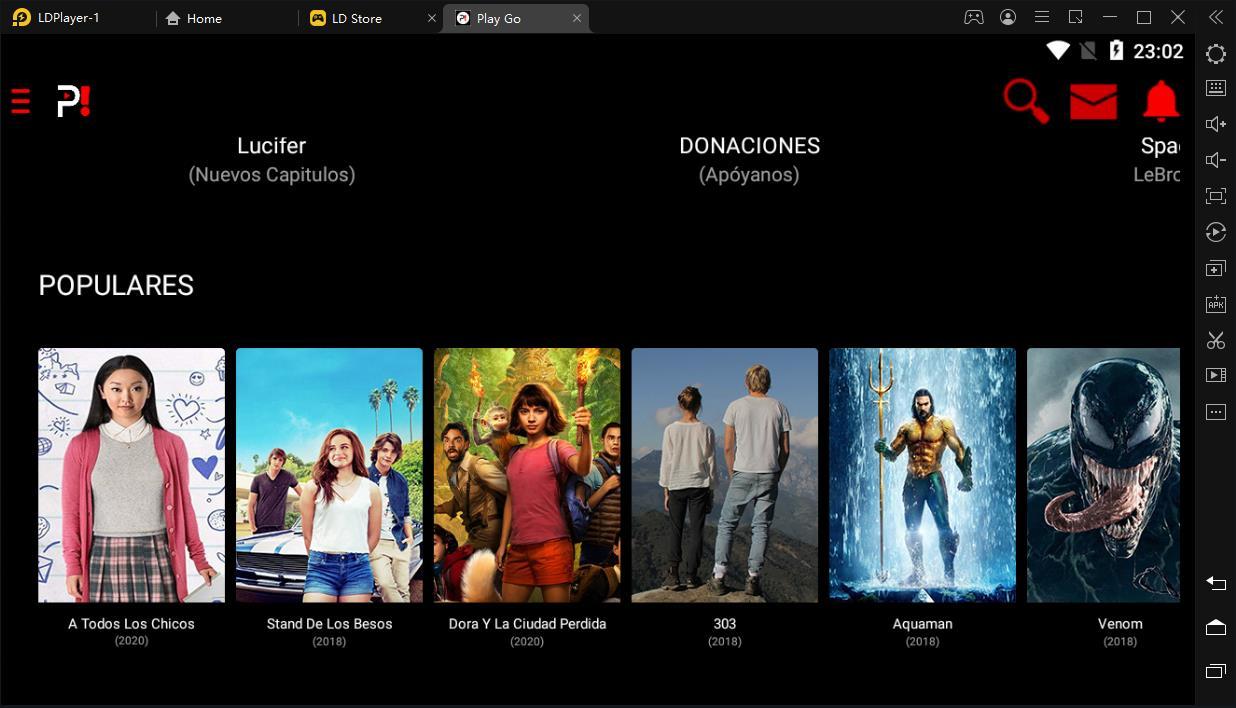Open the title bar menu lines icon
The image size is (1236, 708).
pyautogui.click(x=1042, y=17)
